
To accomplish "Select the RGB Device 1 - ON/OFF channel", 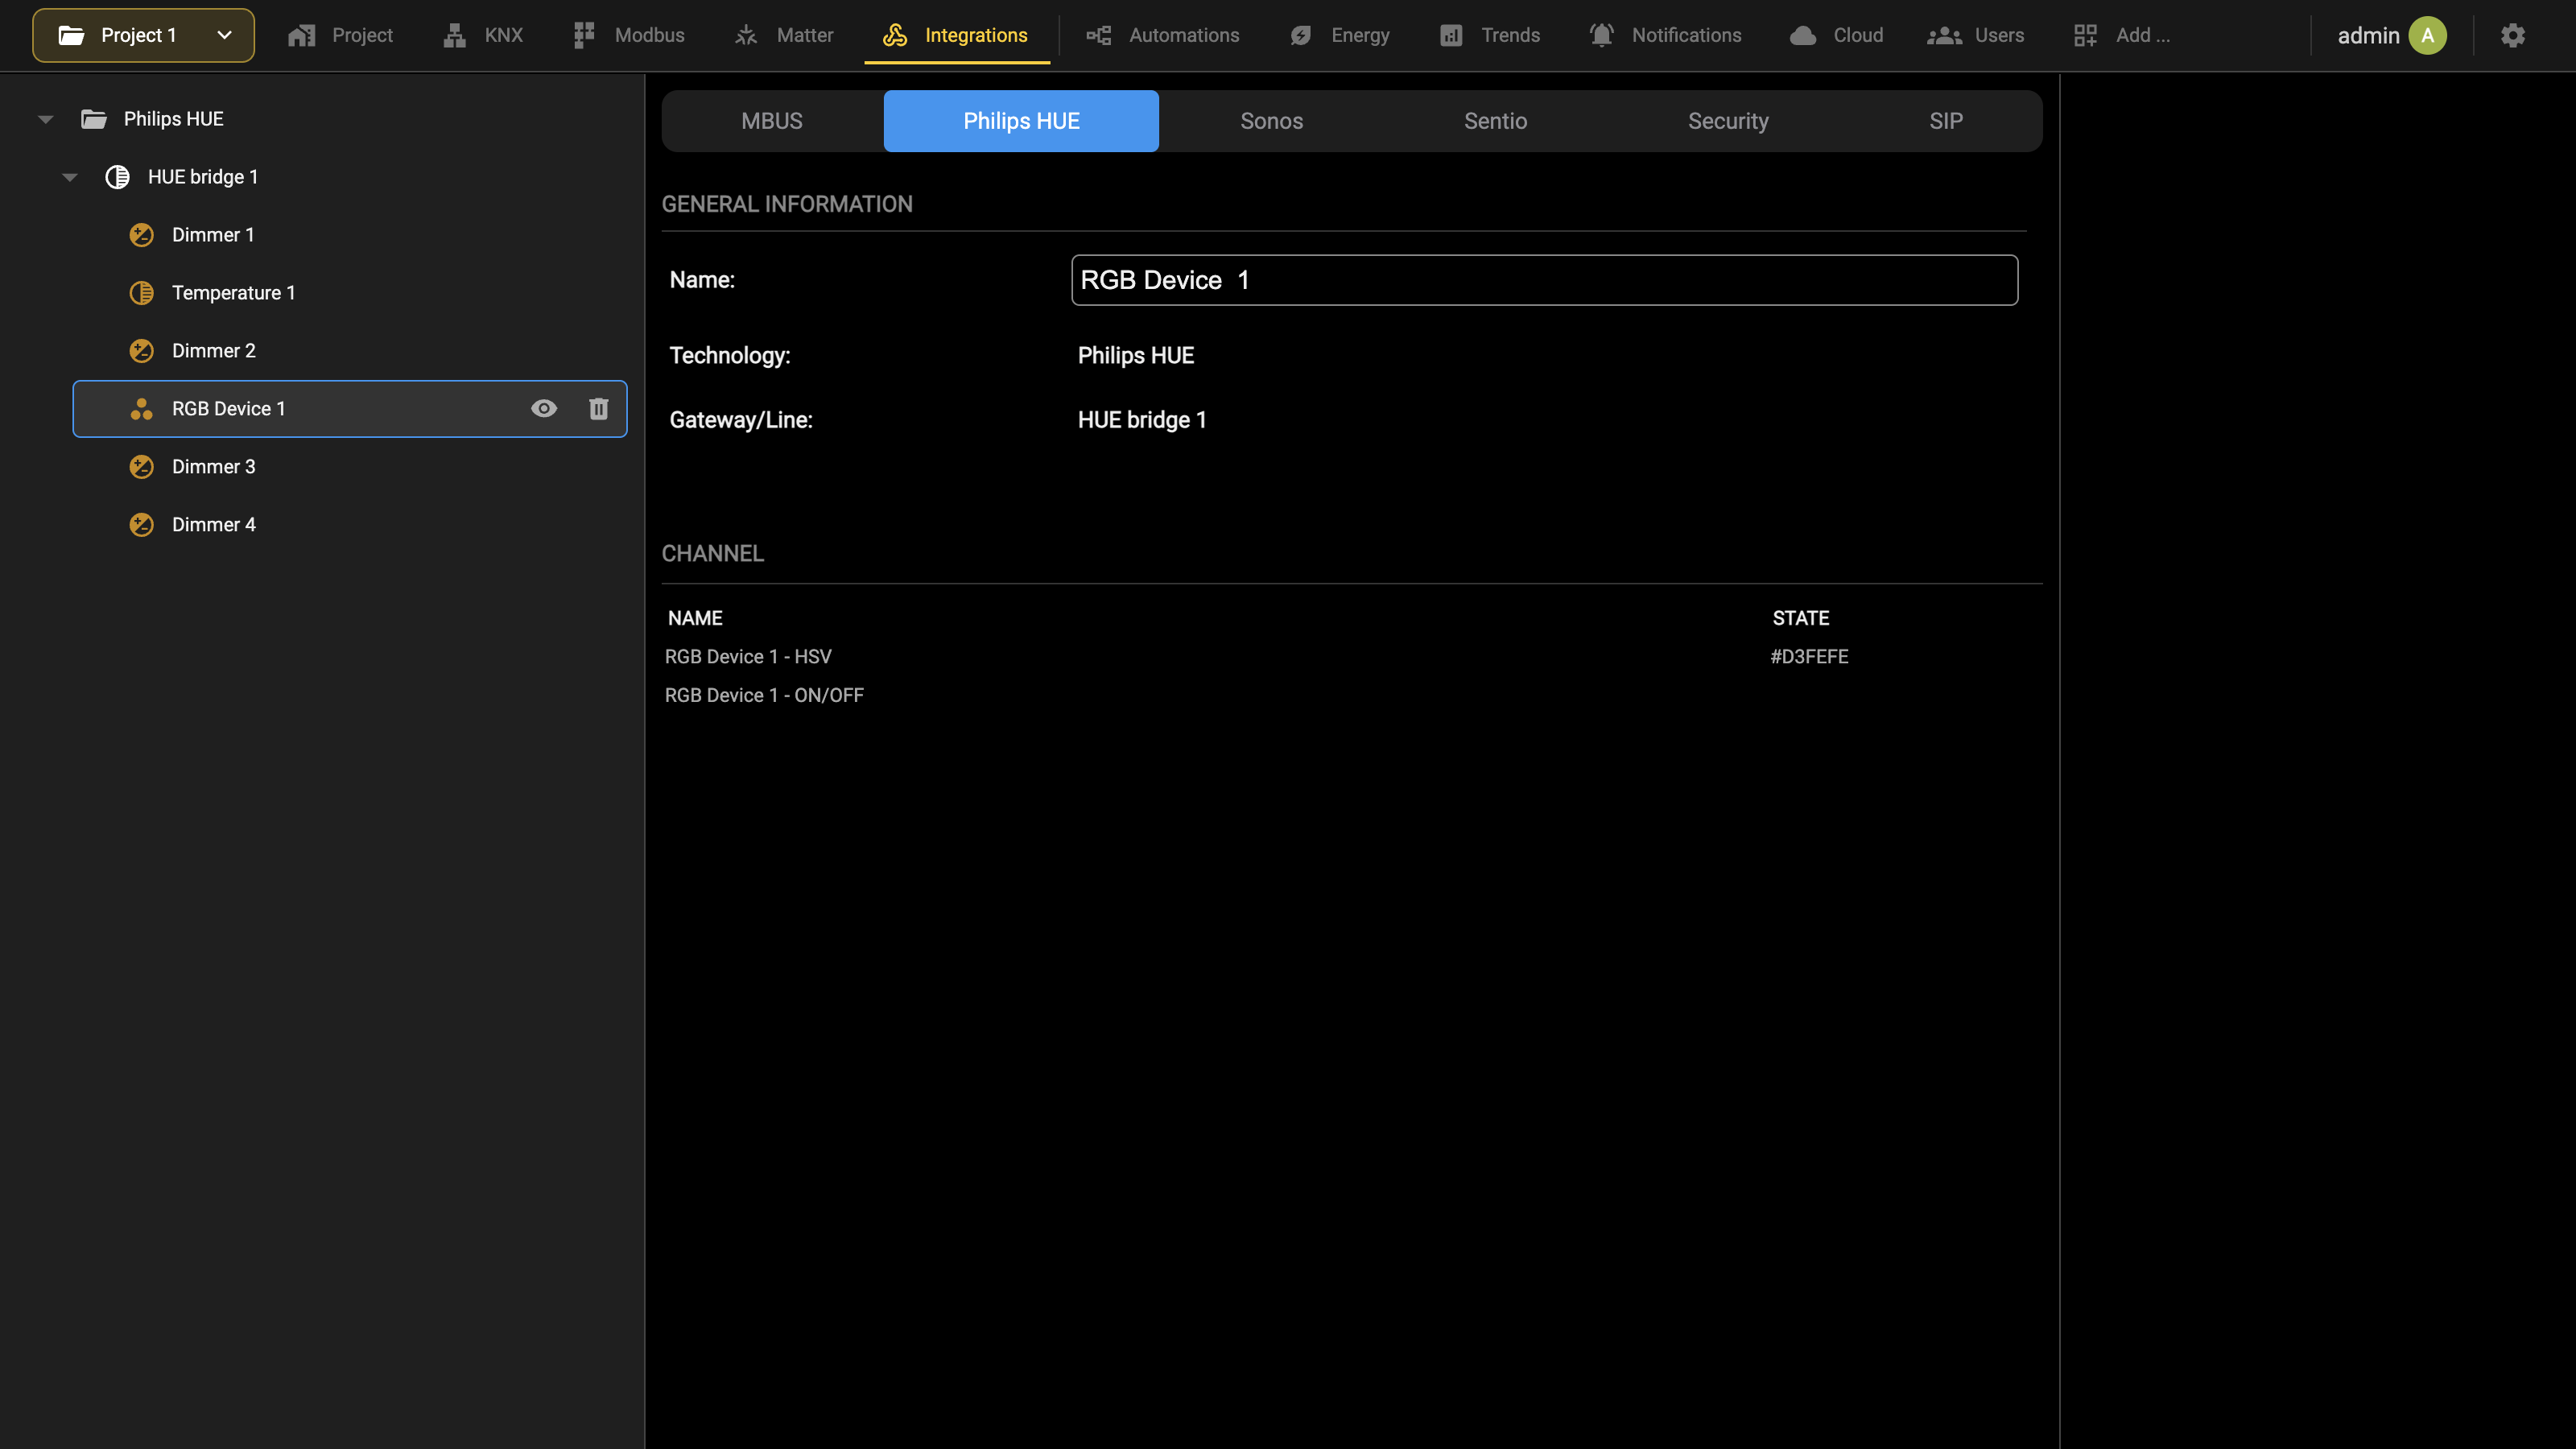I will (764, 695).
